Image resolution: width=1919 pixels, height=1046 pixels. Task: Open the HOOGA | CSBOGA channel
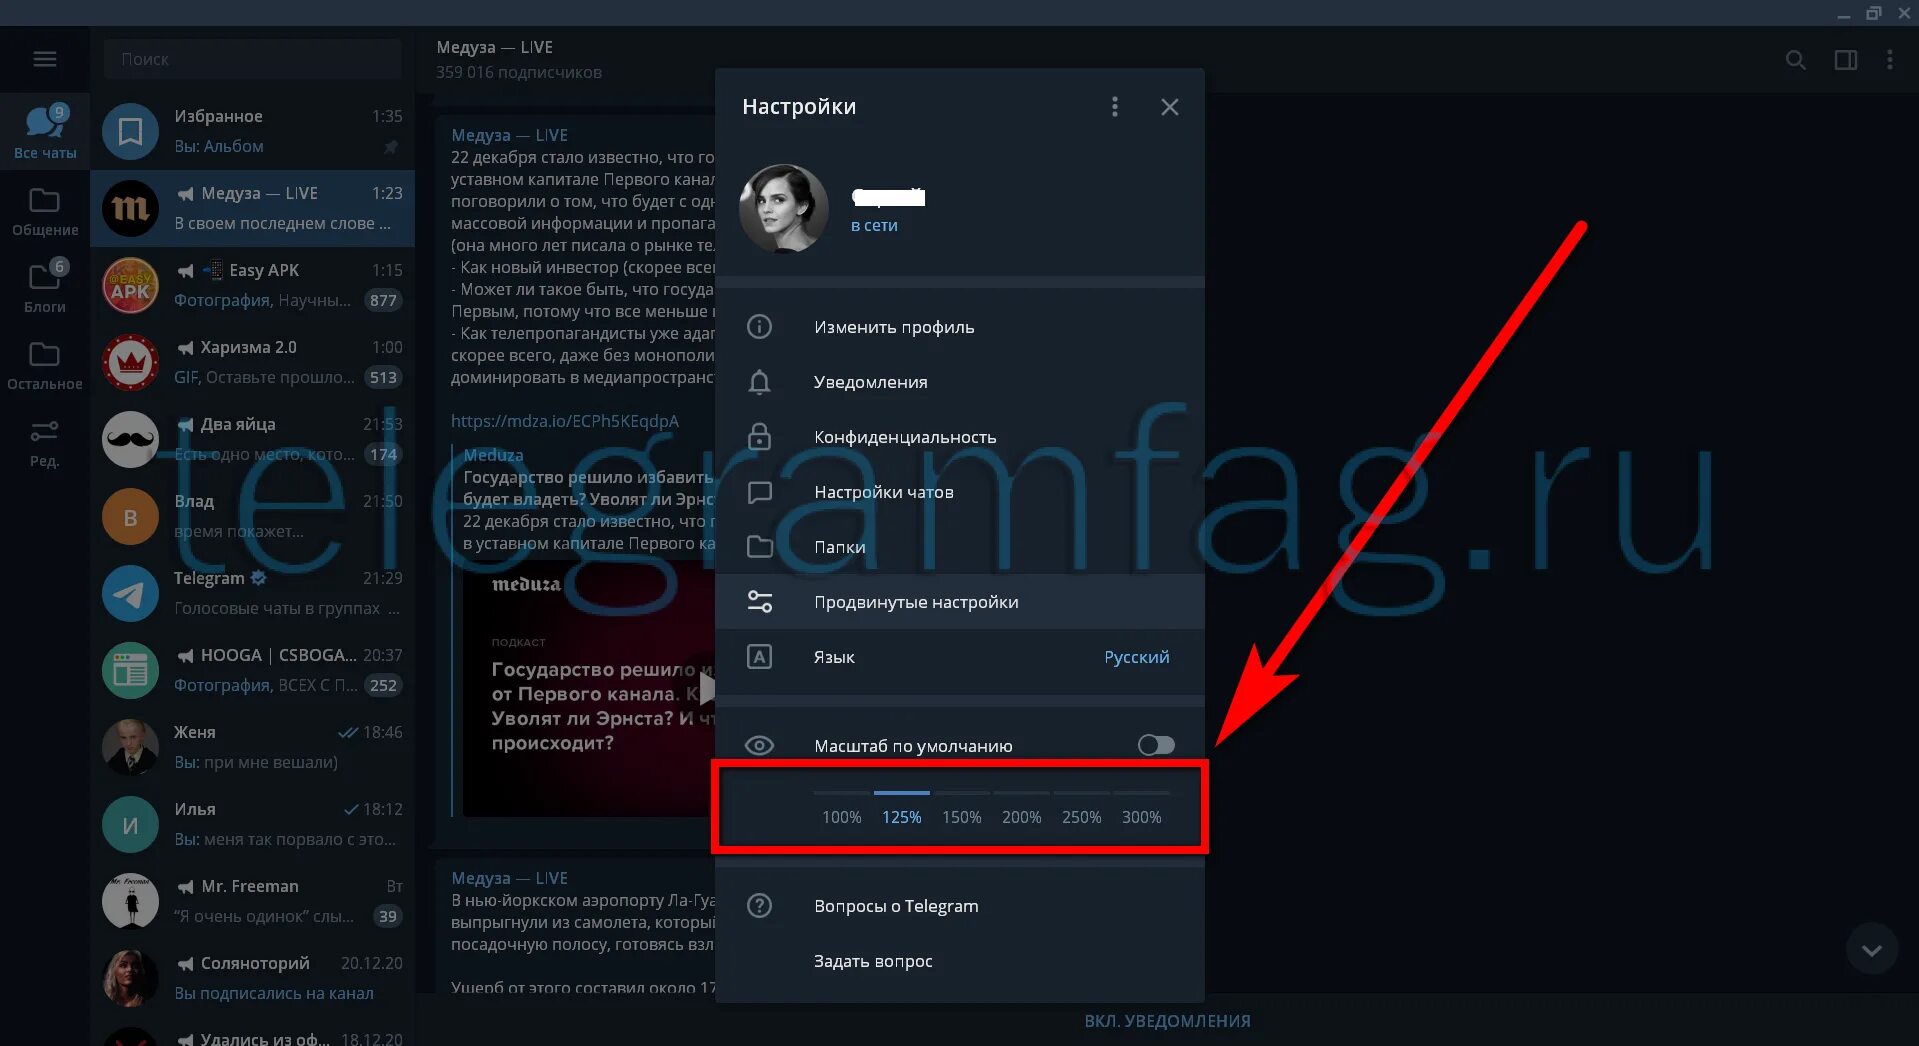(253, 670)
